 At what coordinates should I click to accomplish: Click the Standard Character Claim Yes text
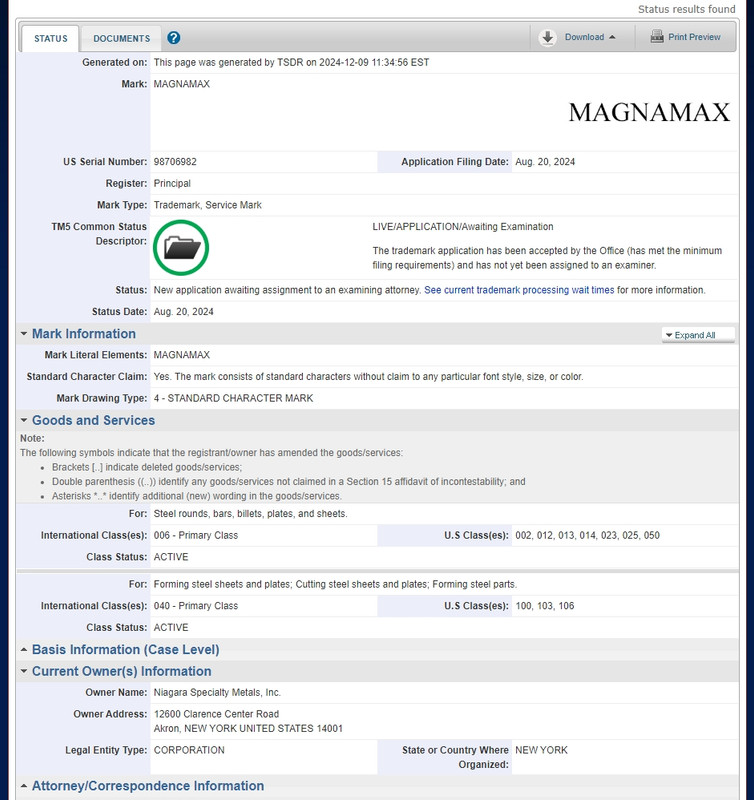coord(368,377)
